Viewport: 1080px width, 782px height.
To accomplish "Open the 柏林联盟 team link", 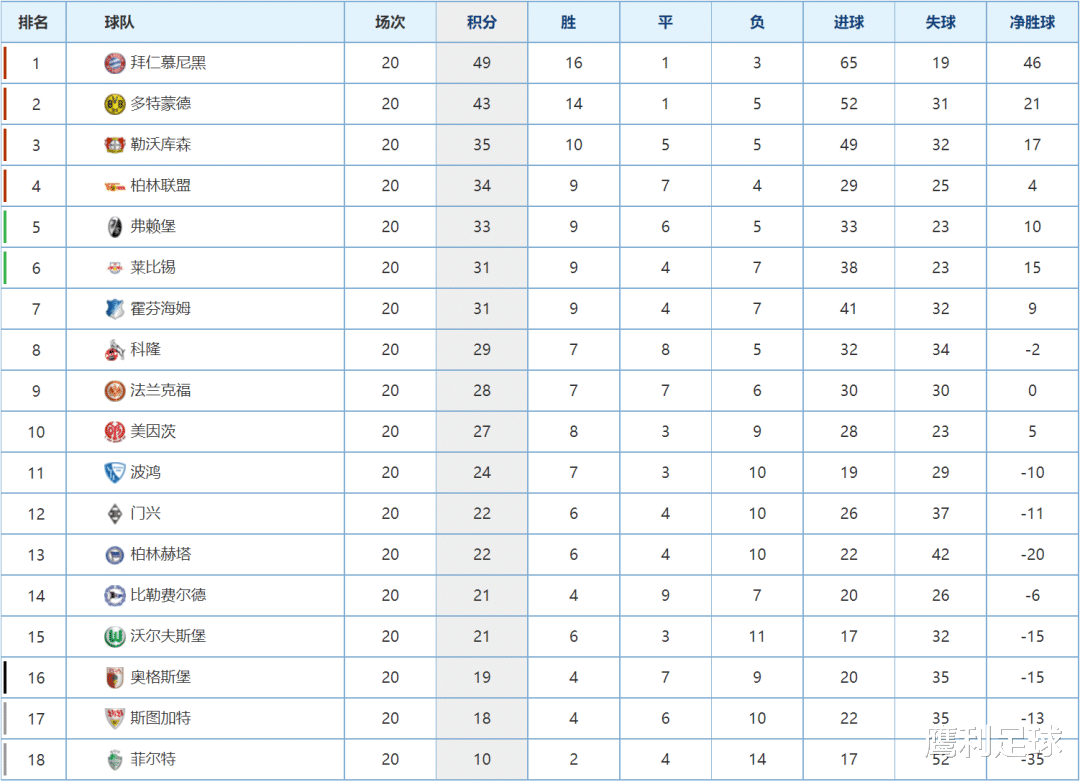I will point(160,185).
